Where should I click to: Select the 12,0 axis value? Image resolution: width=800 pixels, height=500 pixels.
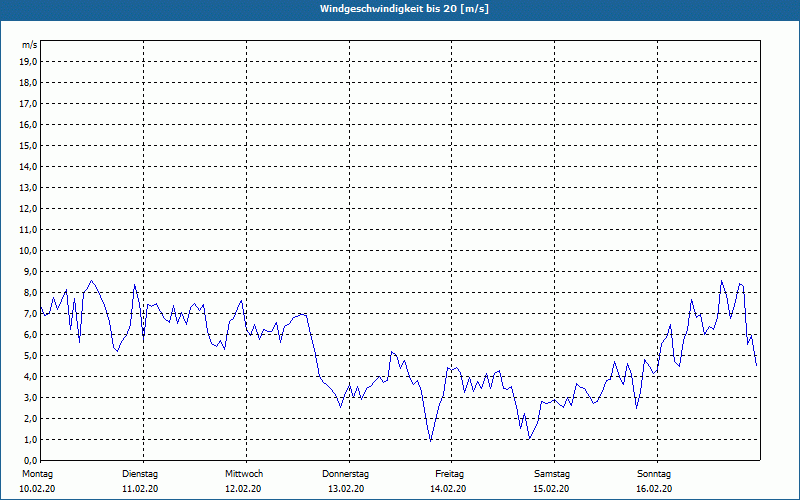tap(28, 209)
